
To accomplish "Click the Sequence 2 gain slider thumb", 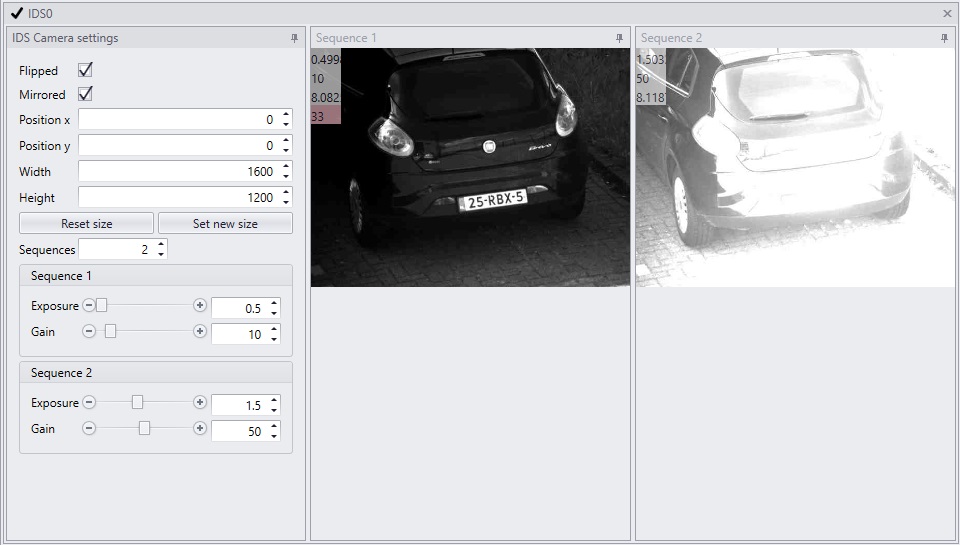I will [x=144, y=428].
